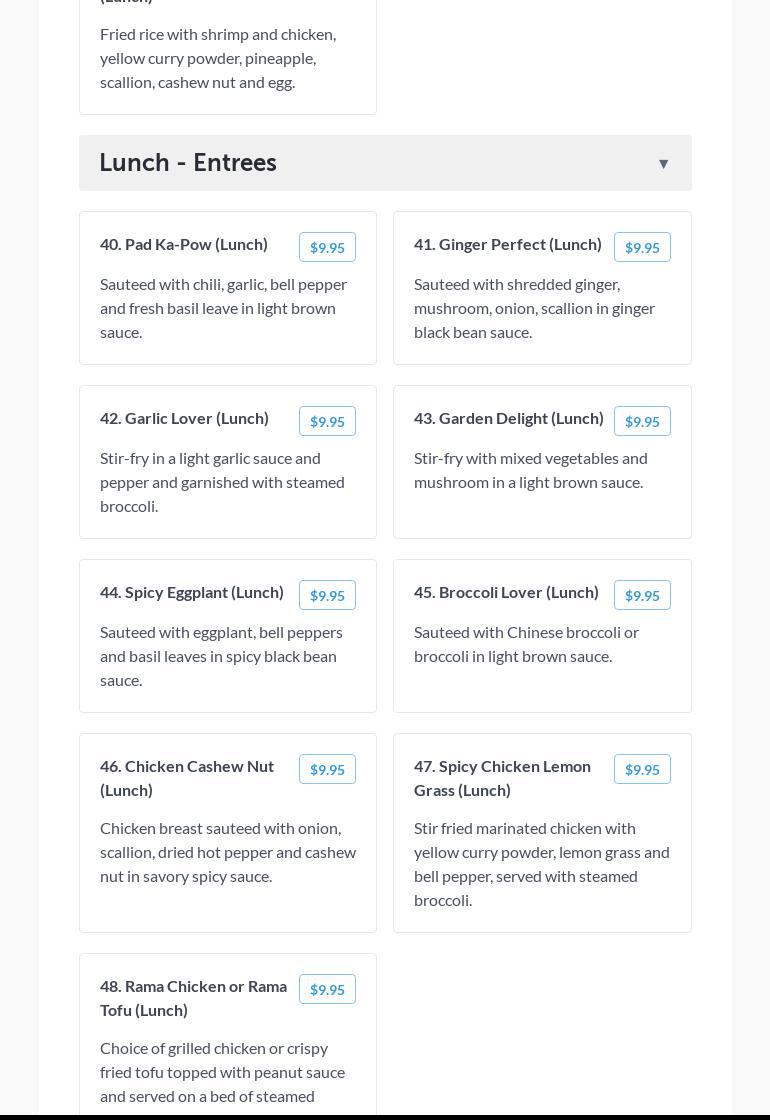Click Broccoli Lover $9.95 price button

pos(642,595)
